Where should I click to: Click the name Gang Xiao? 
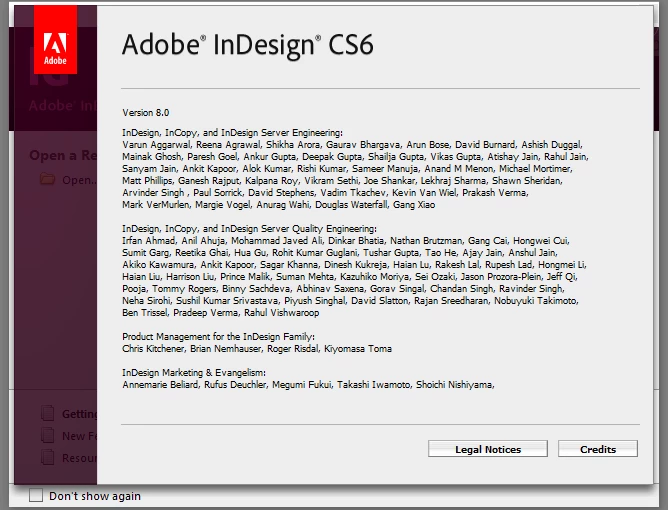click(x=414, y=205)
